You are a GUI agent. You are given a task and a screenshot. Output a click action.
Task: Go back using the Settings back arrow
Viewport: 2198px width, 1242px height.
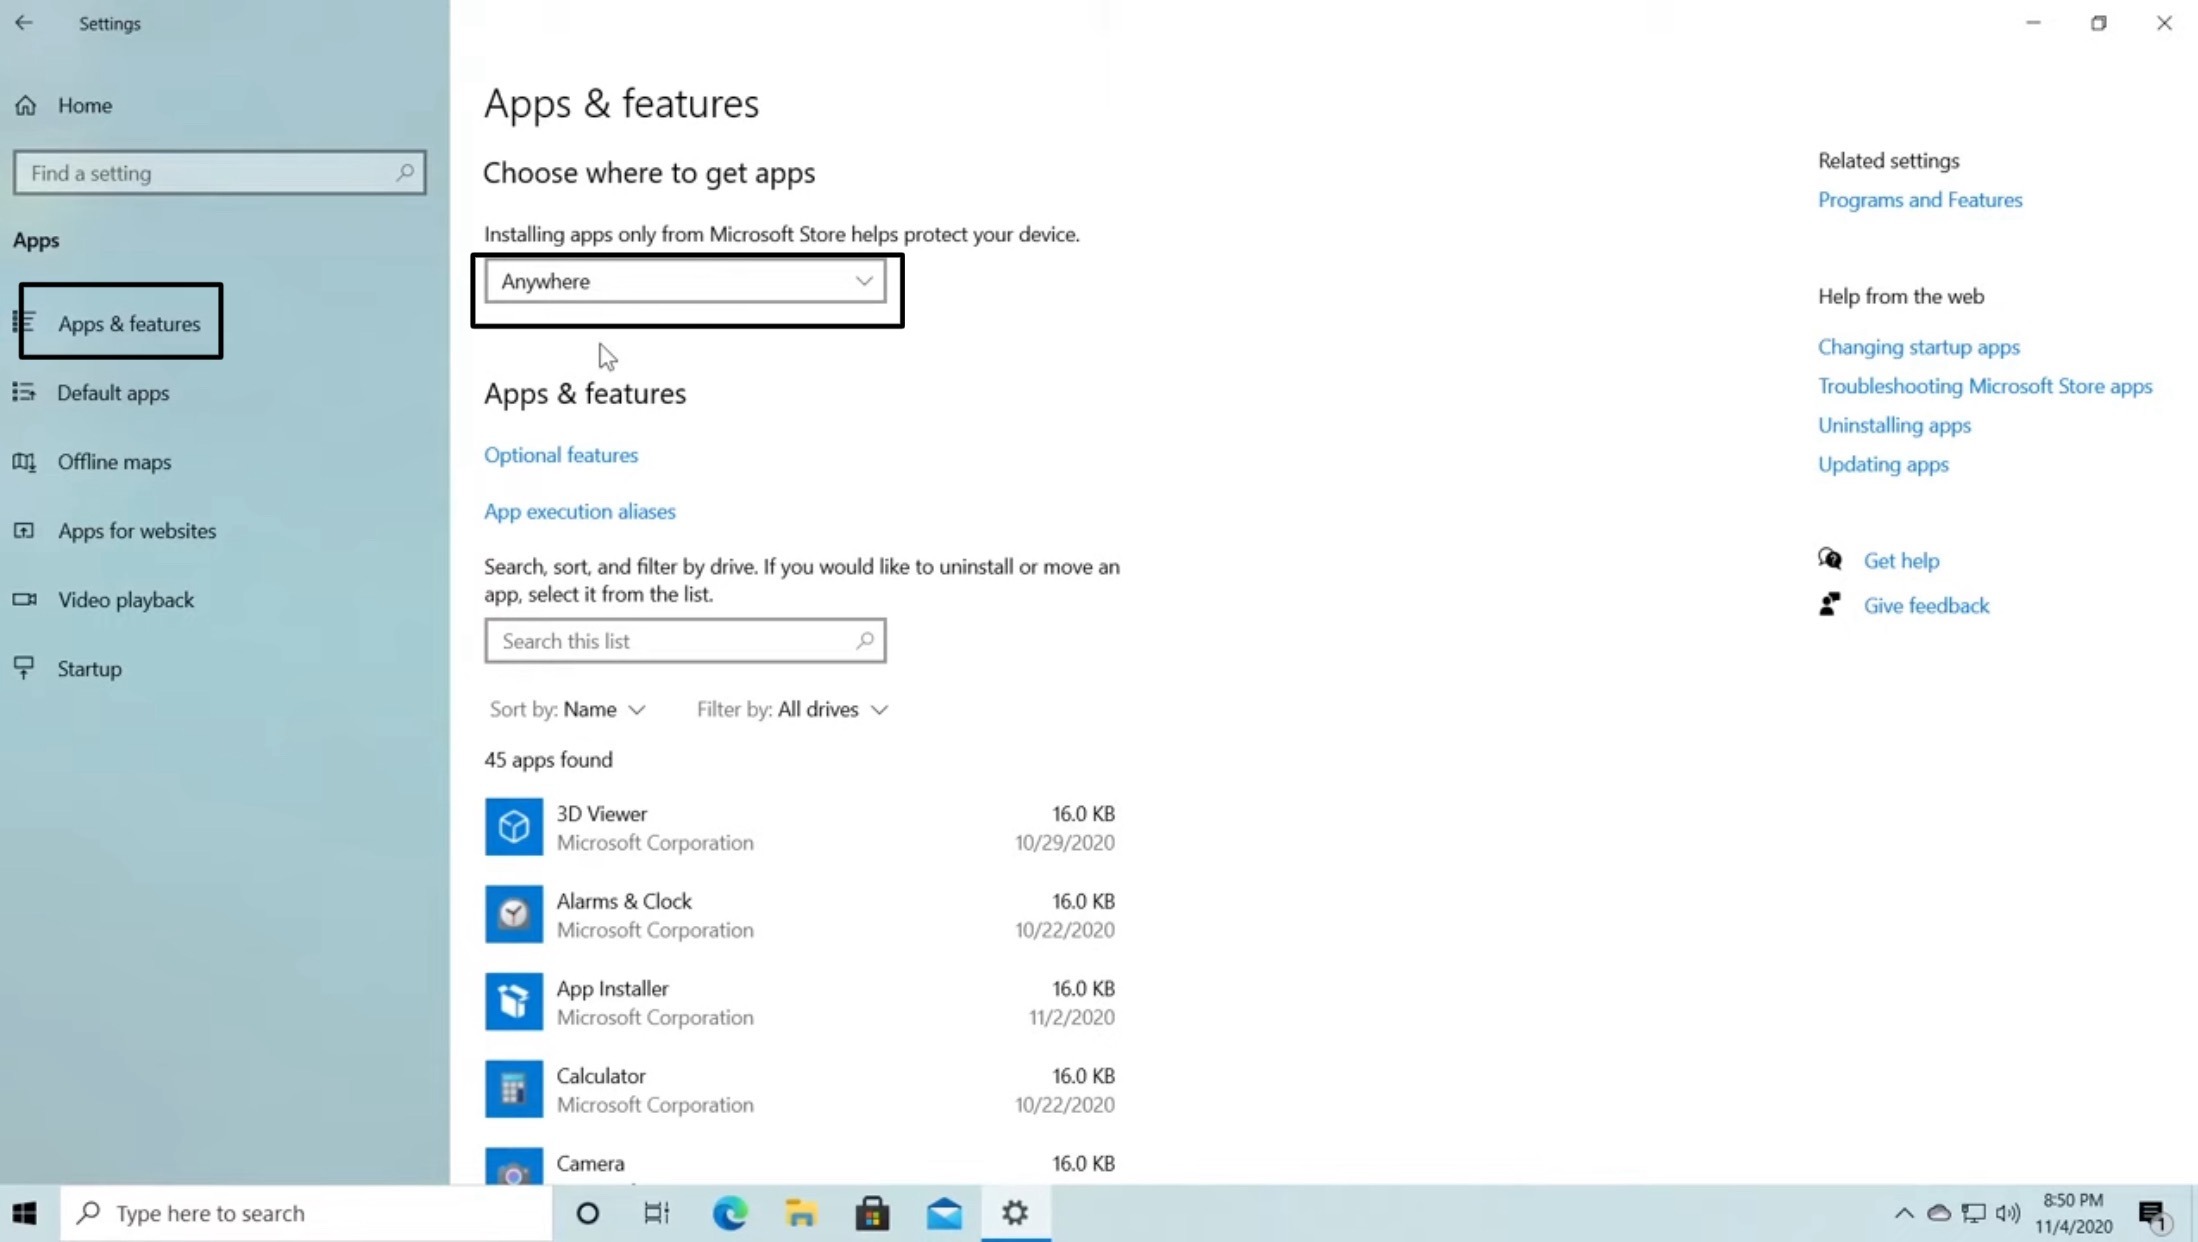tap(24, 22)
